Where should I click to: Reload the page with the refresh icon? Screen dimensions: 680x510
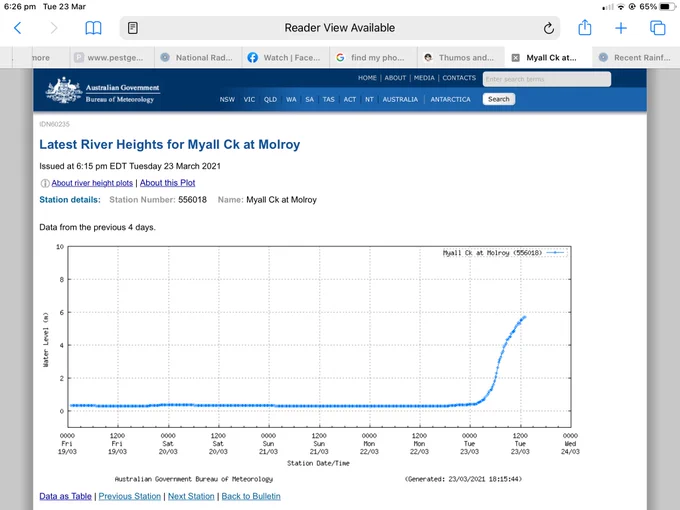click(549, 28)
